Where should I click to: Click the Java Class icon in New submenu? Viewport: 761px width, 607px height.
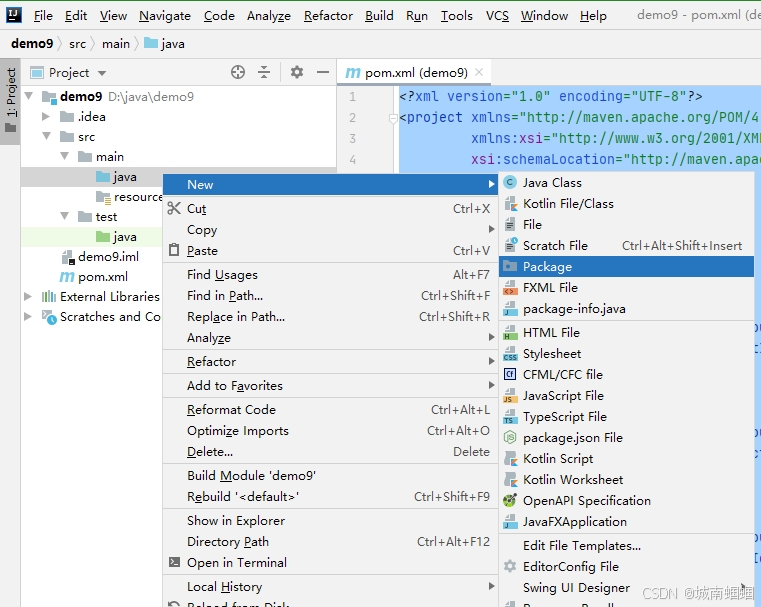click(x=510, y=182)
